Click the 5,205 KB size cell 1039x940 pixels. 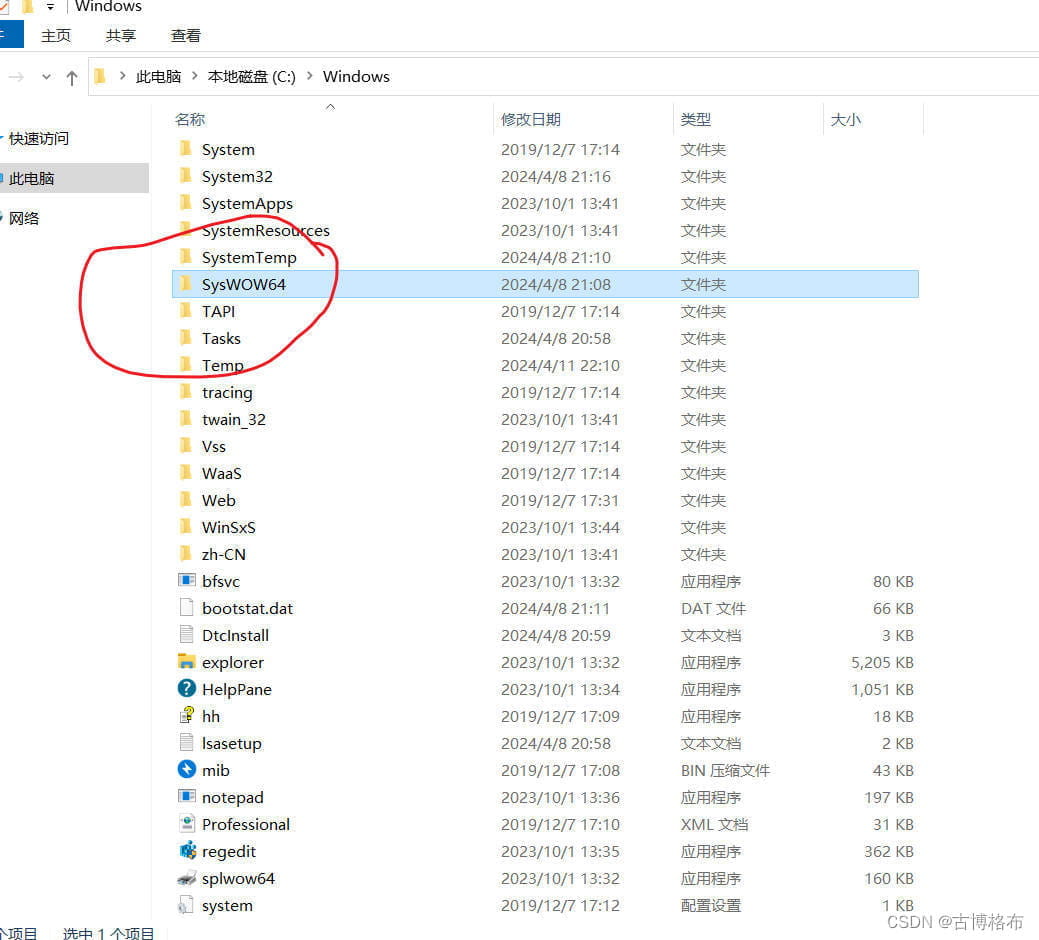click(x=882, y=662)
